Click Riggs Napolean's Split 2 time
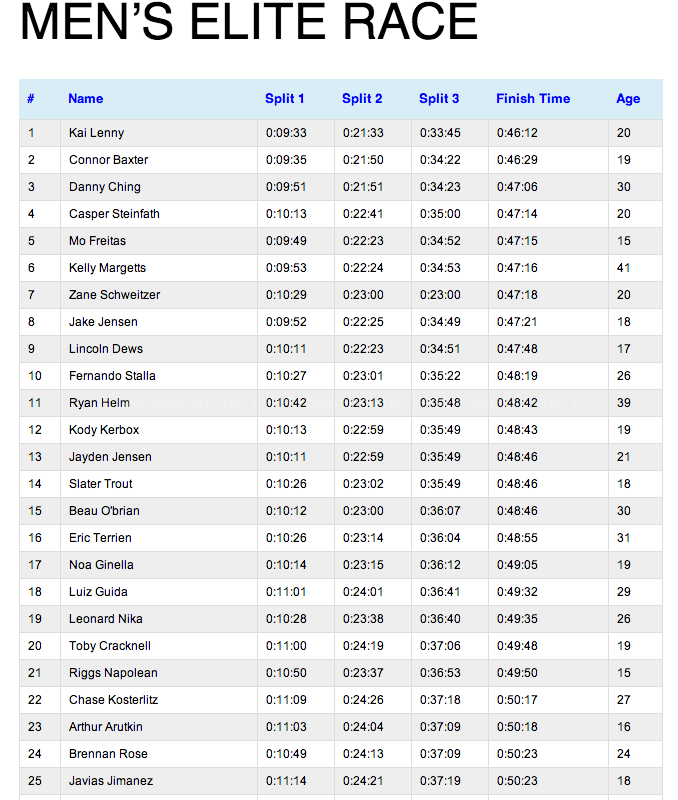Viewport: 678px width, 800px height. point(363,673)
